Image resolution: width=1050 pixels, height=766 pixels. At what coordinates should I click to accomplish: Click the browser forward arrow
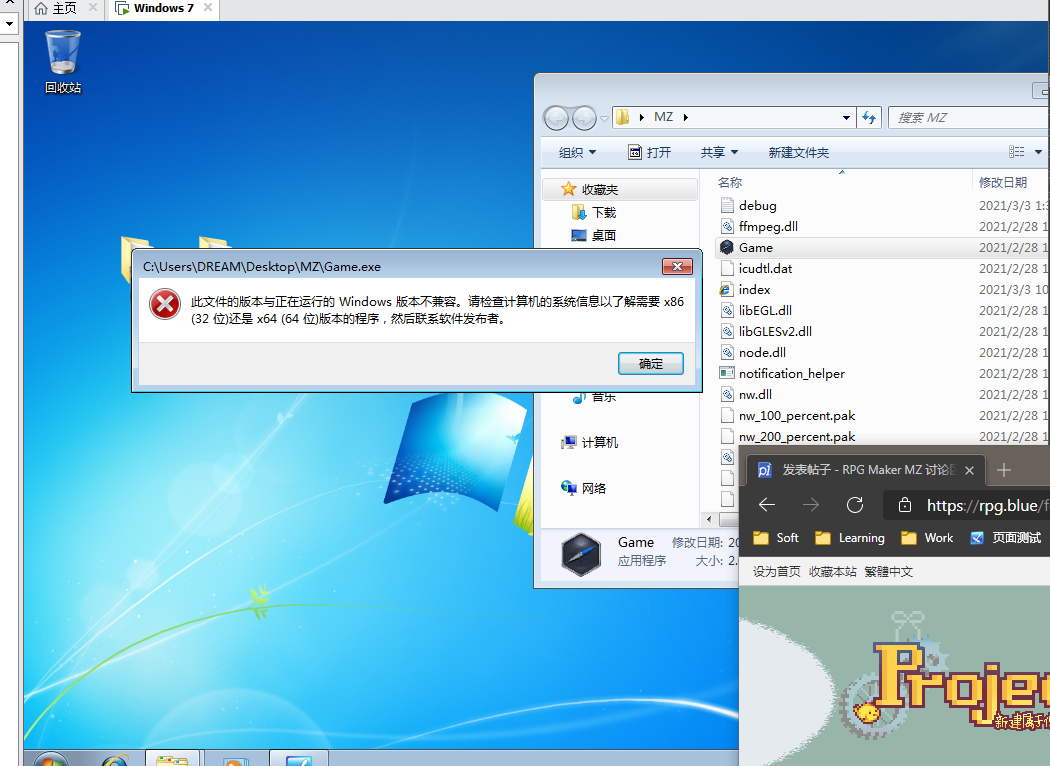811,505
